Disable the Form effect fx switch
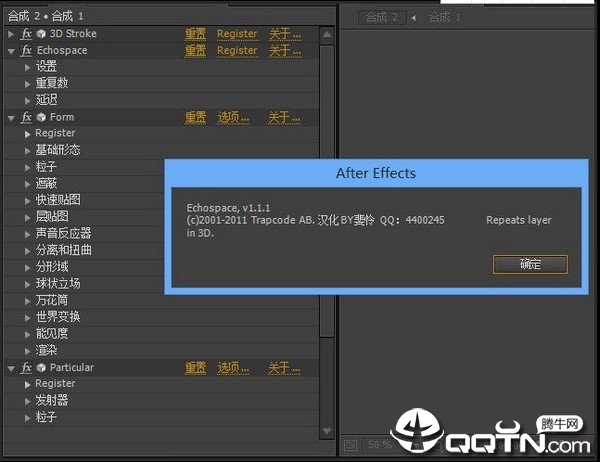 (x=27, y=117)
